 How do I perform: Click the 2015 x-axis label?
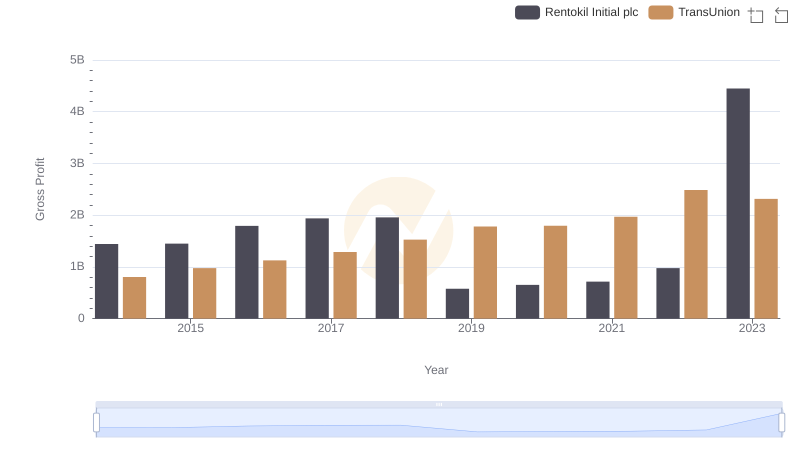click(190, 328)
